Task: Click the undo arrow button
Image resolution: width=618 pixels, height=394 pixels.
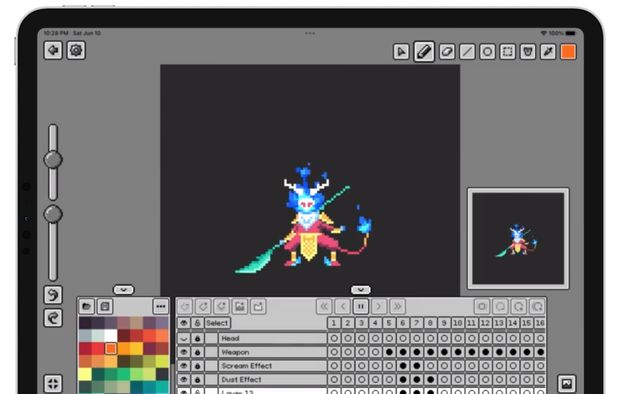Action: [x=53, y=295]
